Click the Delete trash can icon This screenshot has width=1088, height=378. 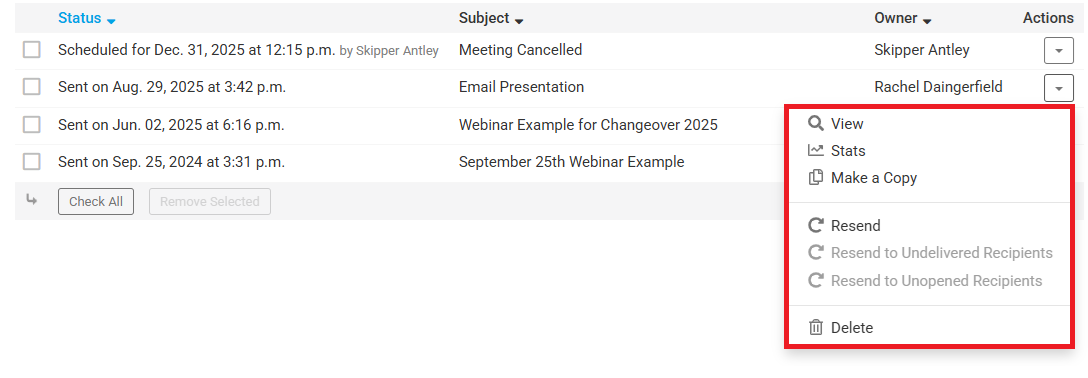point(816,327)
